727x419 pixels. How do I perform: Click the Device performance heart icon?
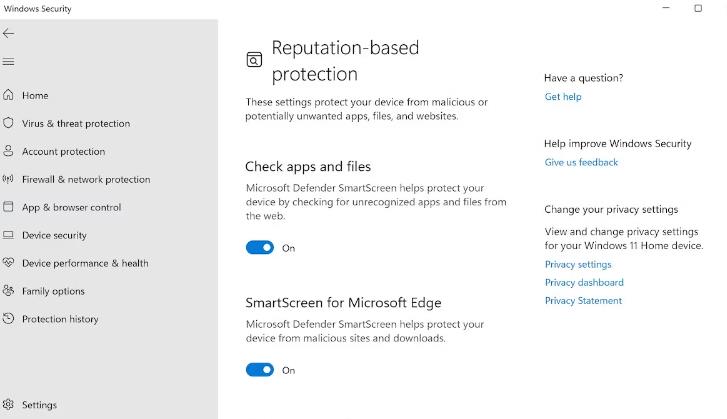pos(8,263)
